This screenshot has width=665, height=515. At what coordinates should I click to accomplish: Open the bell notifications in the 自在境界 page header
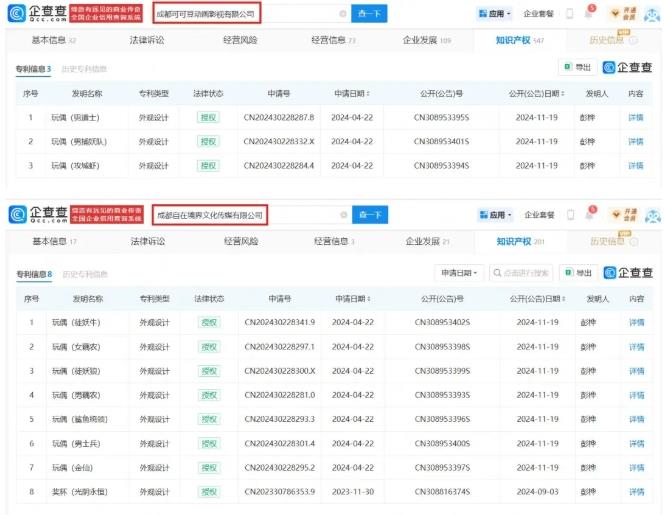(590, 215)
